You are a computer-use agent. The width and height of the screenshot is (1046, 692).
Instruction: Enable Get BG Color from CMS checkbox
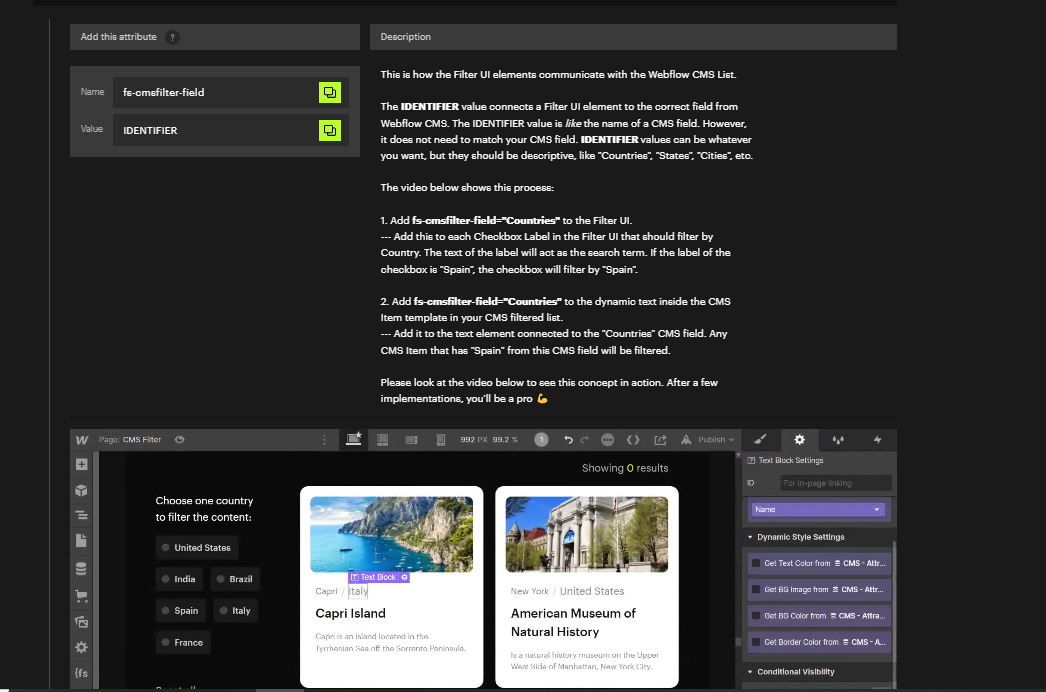click(756, 616)
